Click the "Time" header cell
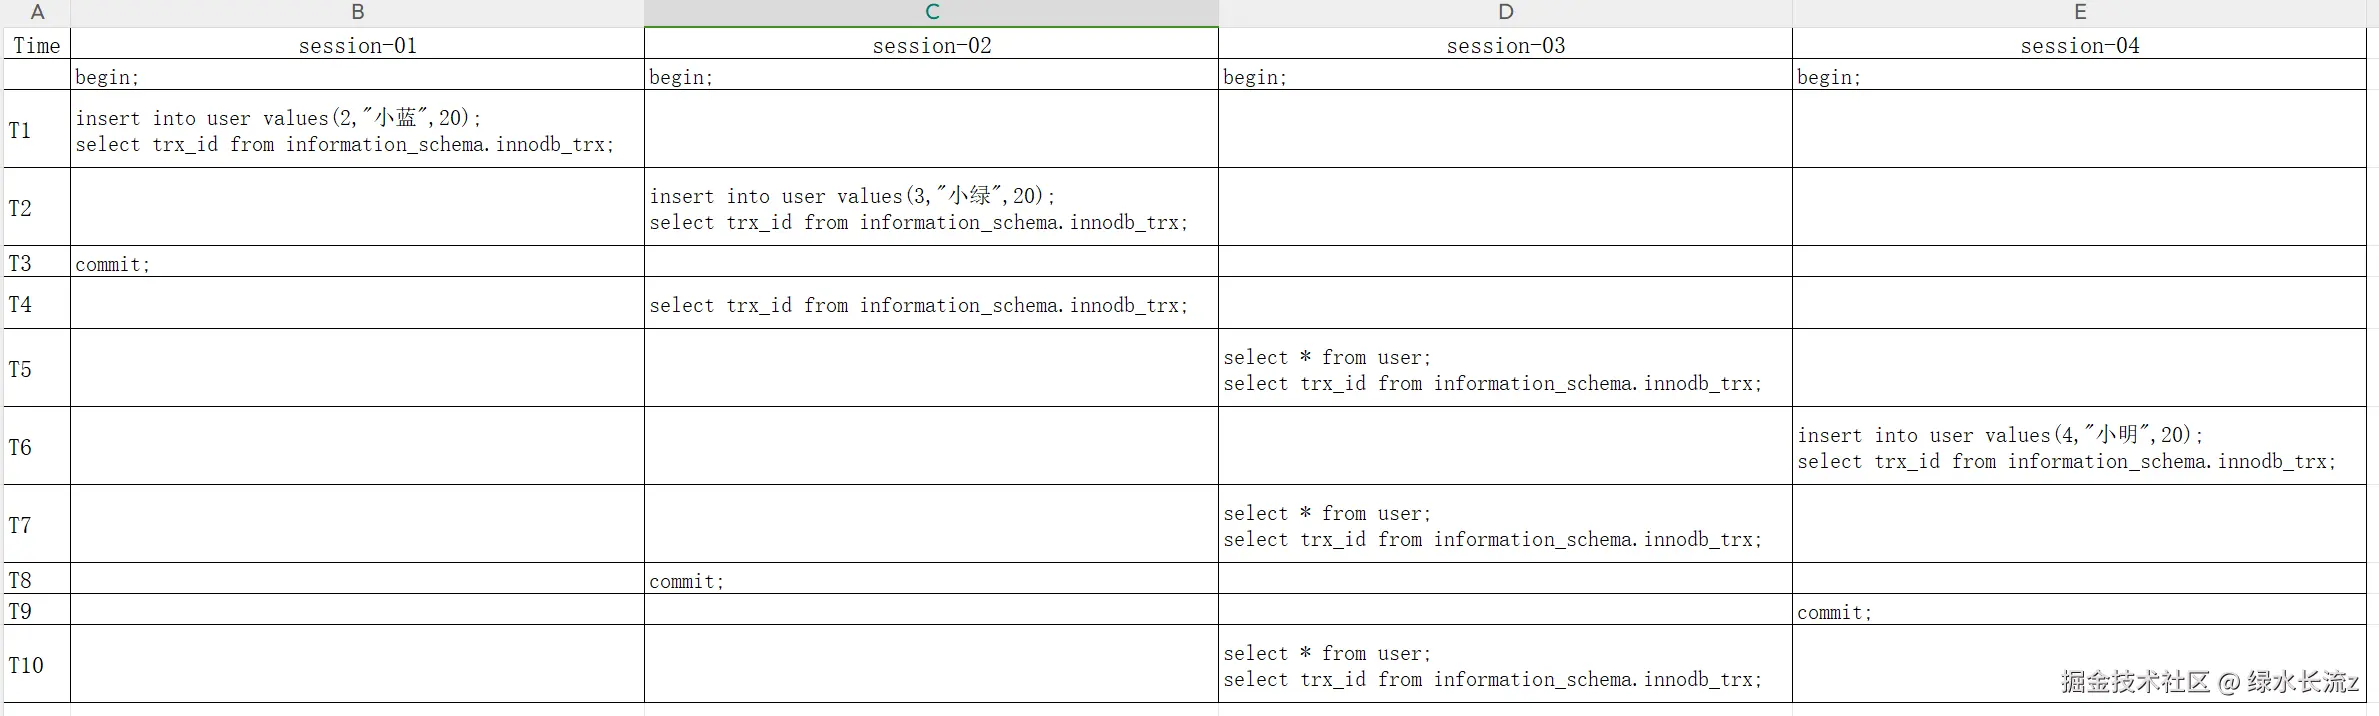2379x716 pixels. pyautogui.click(x=37, y=45)
